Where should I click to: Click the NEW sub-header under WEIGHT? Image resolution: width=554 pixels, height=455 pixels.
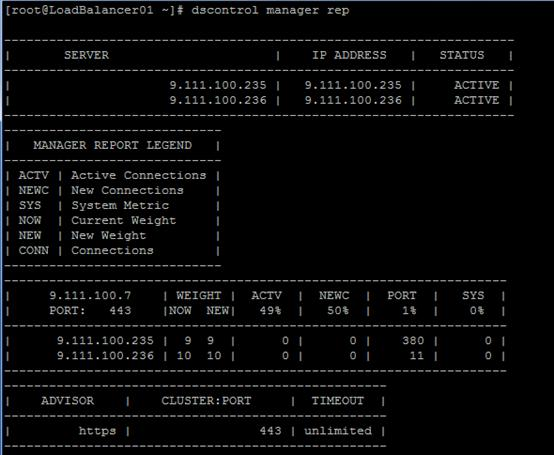(218, 311)
